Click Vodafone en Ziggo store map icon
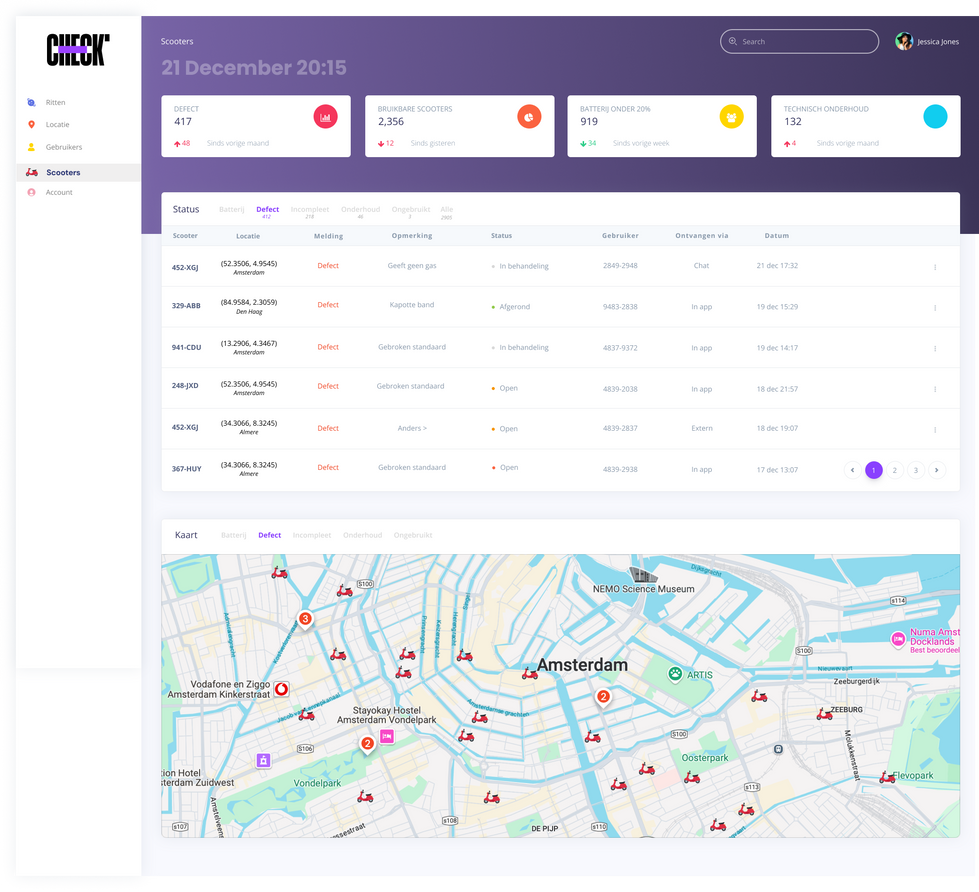Screen dimensions: 979x892 point(282,689)
